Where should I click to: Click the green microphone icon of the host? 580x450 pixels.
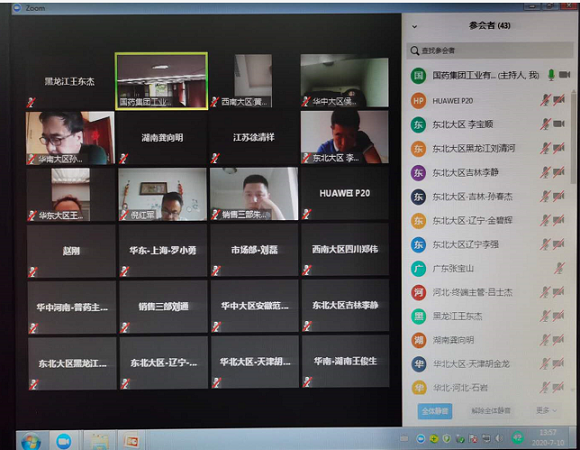(x=551, y=75)
